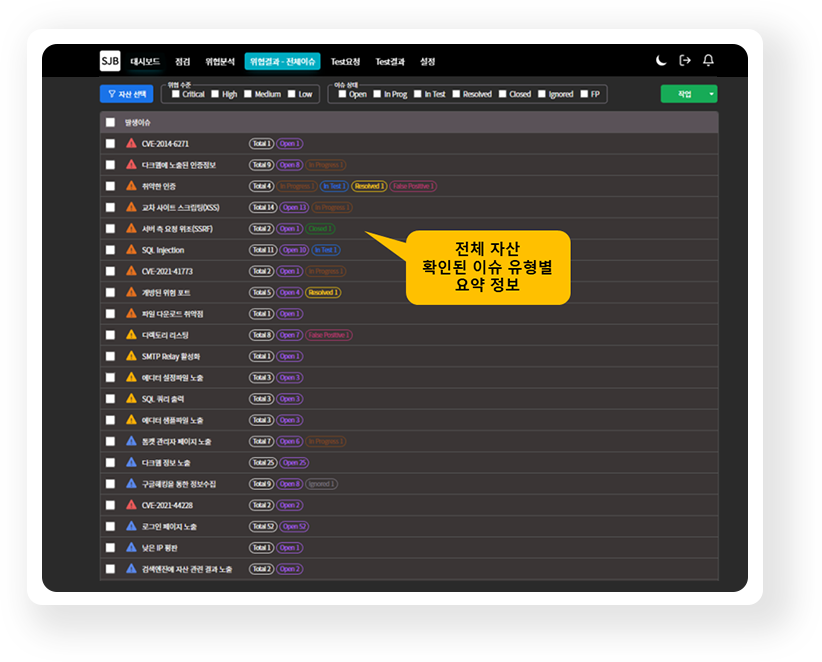The width and height of the screenshot is (822, 662).
Task: Open the Test결과 menu tab
Action: point(390,61)
